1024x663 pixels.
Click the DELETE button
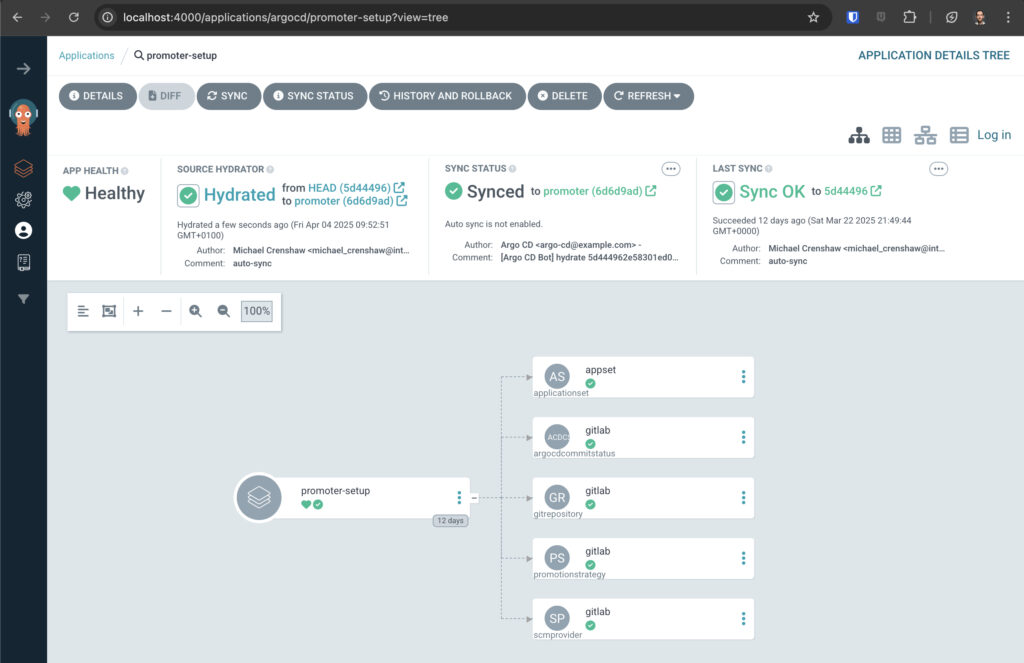point(564,96)
